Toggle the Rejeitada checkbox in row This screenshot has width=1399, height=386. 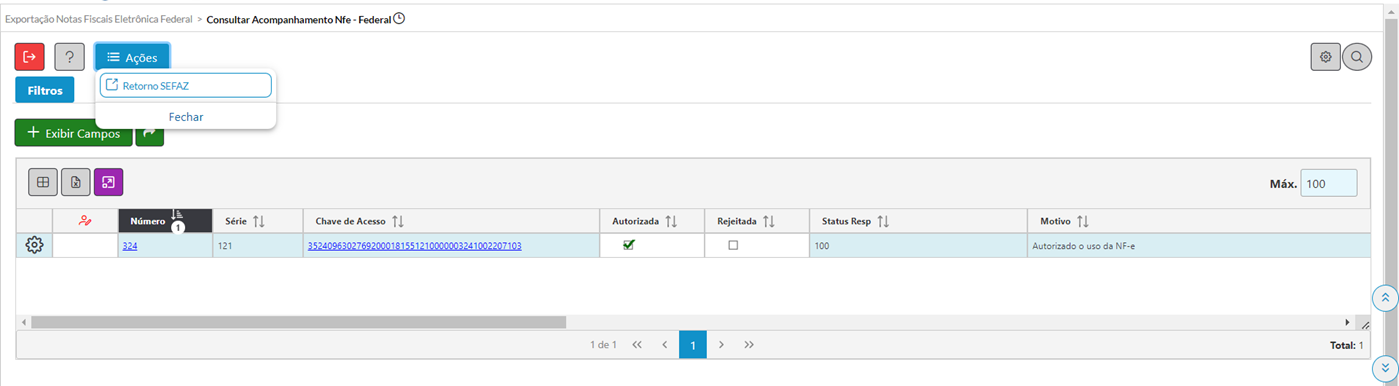click(x=733, y=245)
